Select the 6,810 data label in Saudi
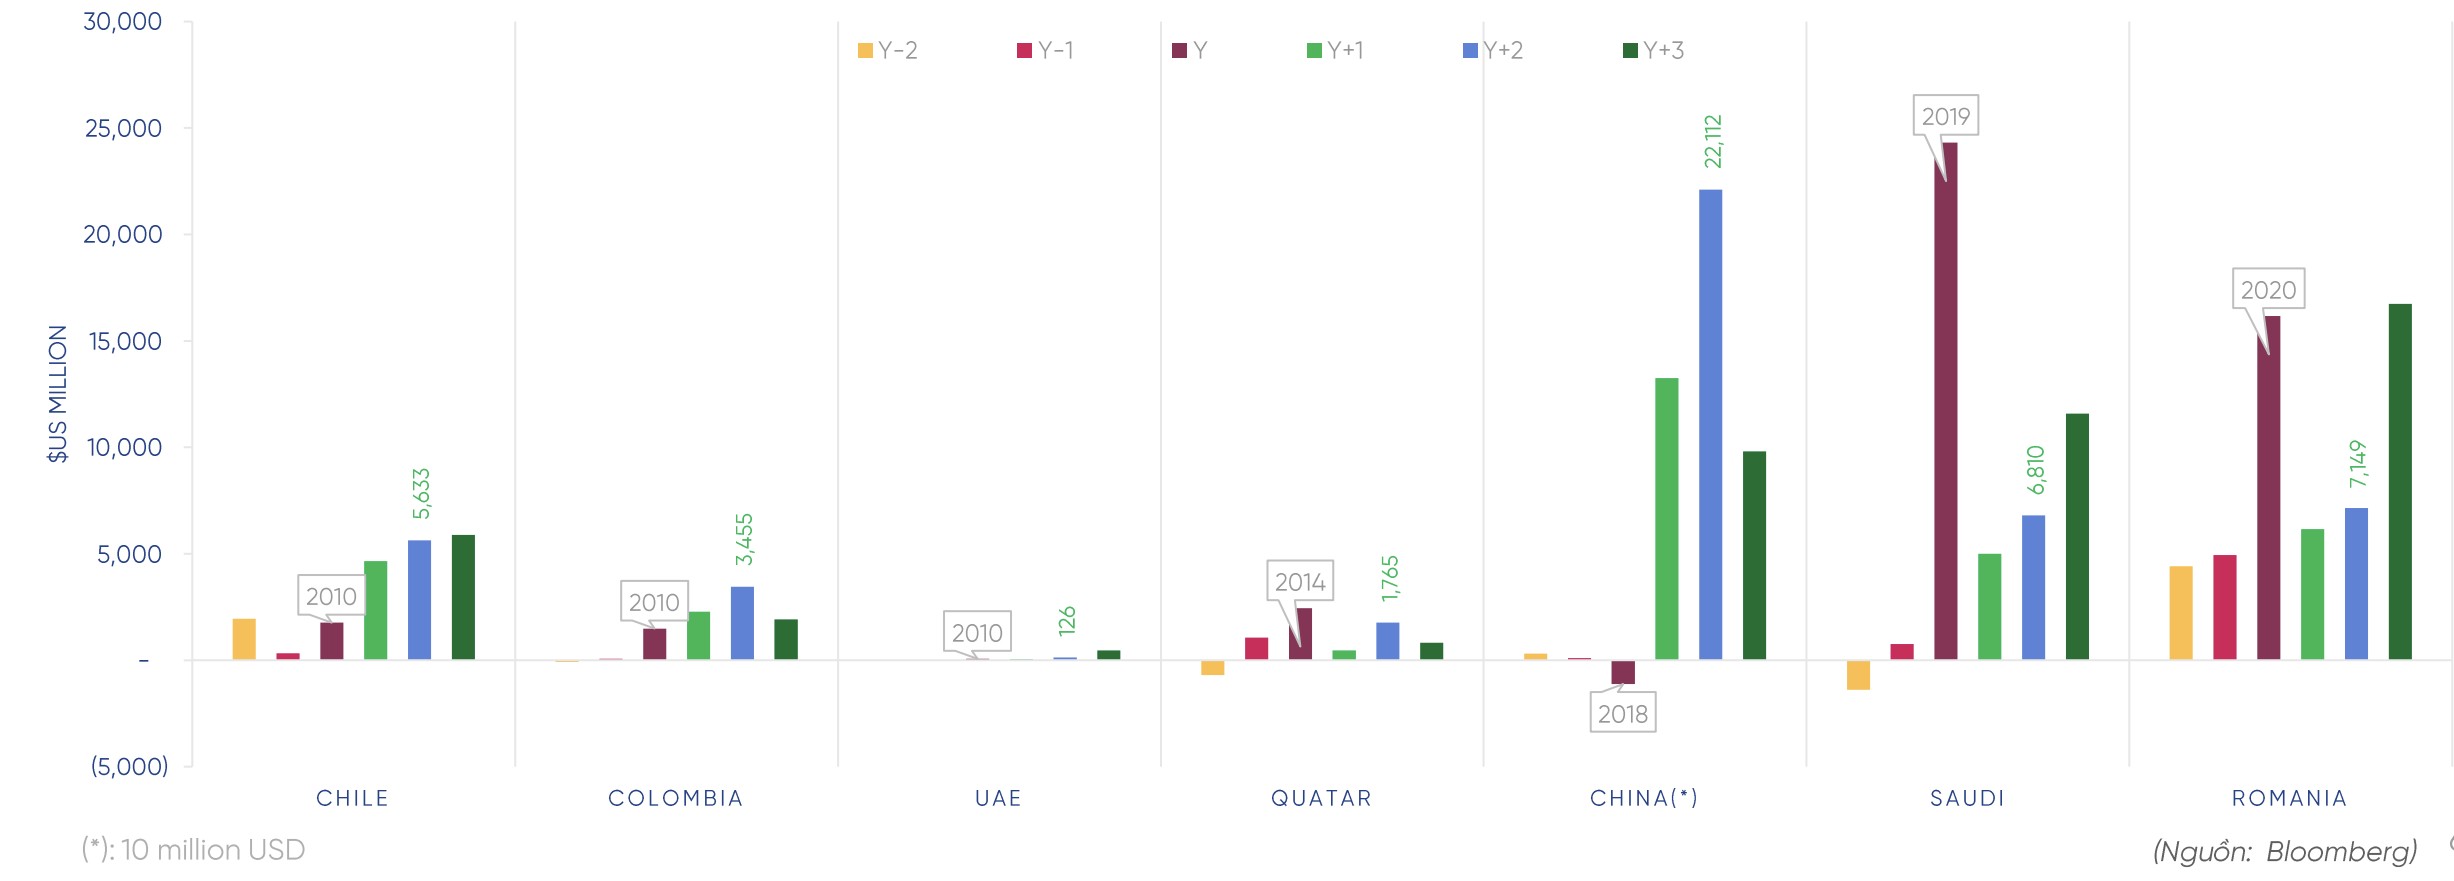The image size is (2454, 881). tap(2036, 470)
